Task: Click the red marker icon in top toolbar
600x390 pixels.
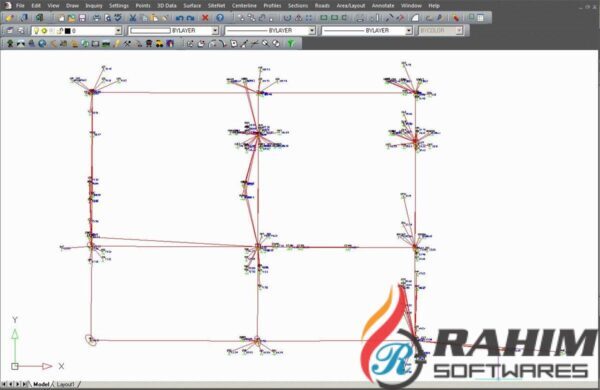Action: click(x=455, y=18)
